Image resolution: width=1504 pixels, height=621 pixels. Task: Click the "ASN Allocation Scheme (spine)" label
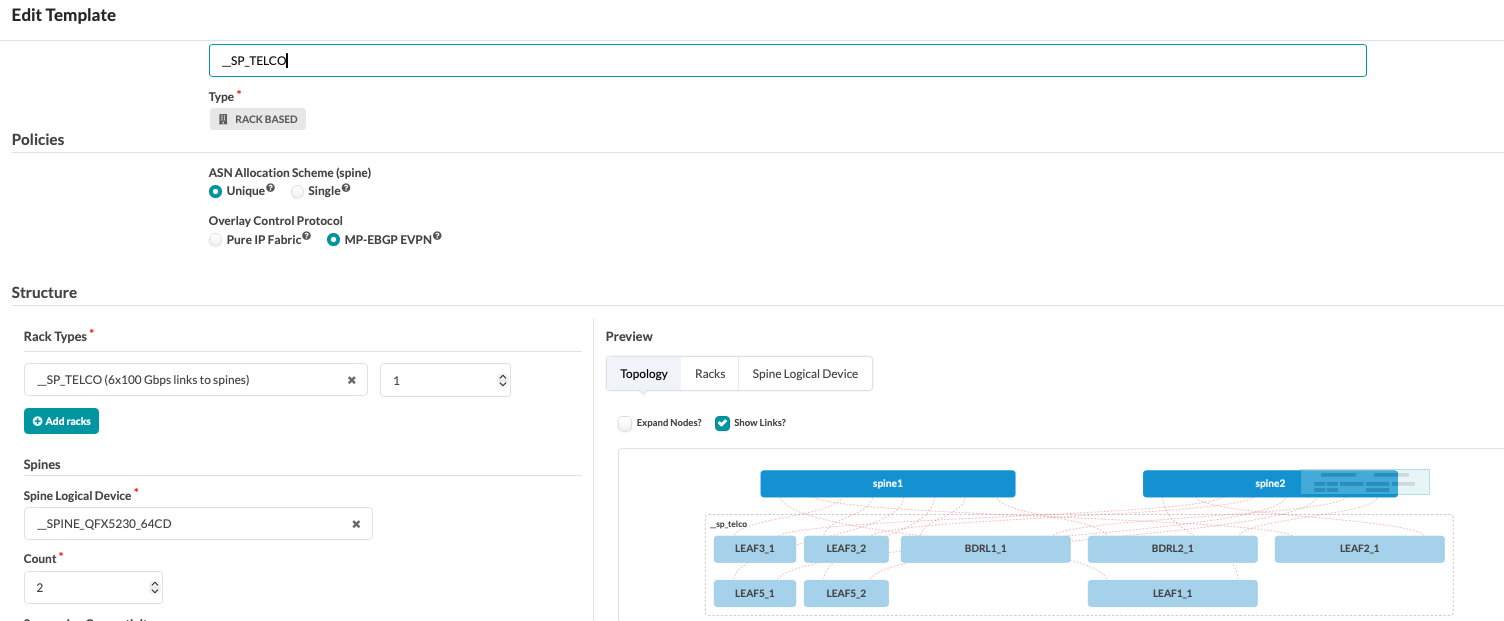[x=290, y=173]
